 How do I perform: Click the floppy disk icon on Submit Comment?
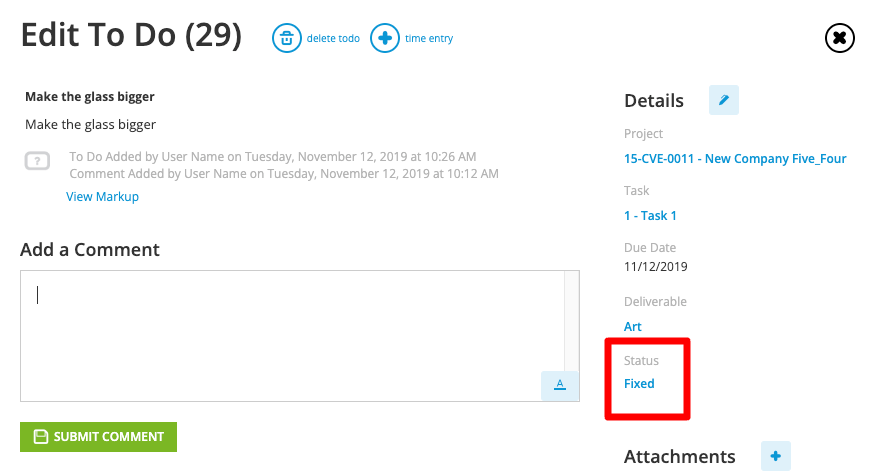tap(41, 437)
